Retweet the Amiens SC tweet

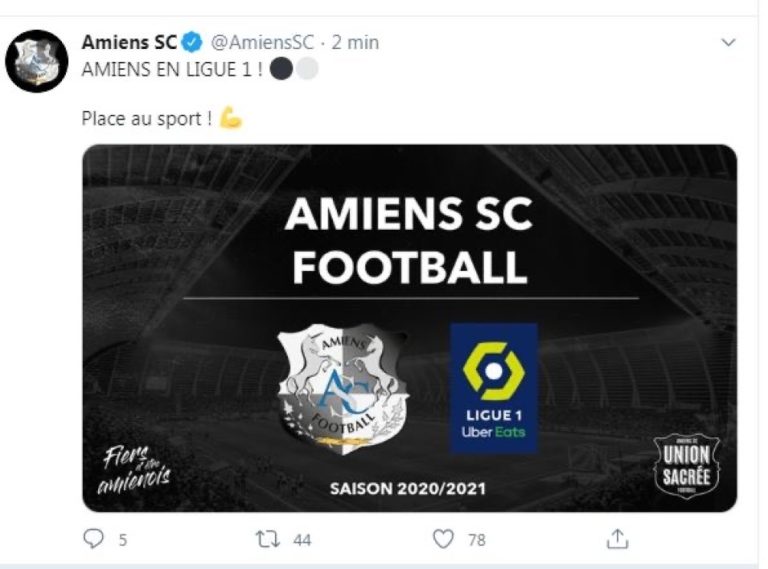click(x=267, y=539)
